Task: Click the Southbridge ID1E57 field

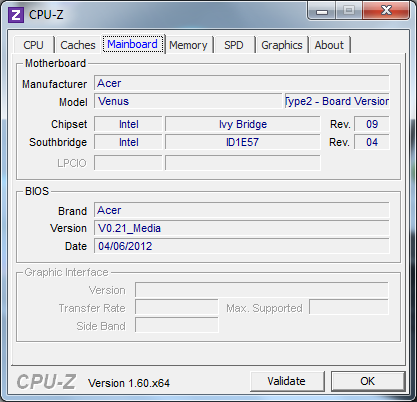Action: 243,142
